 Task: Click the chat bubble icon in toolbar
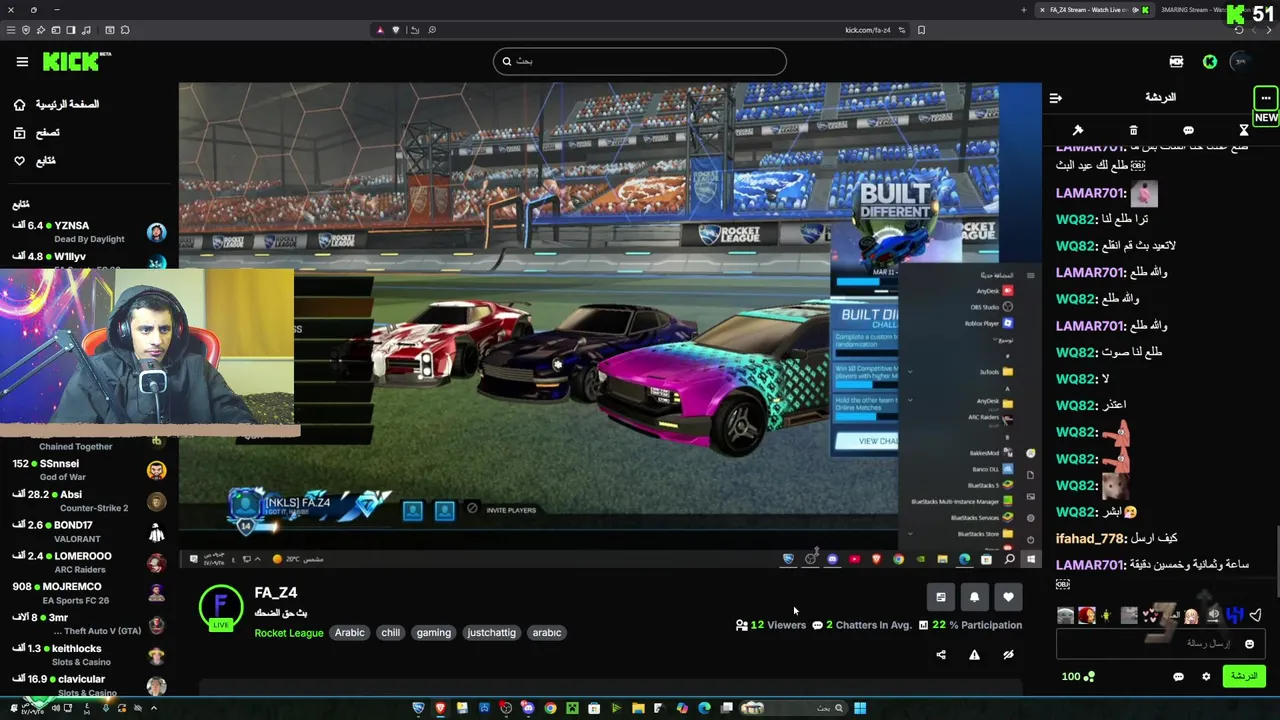point(1188,130)
